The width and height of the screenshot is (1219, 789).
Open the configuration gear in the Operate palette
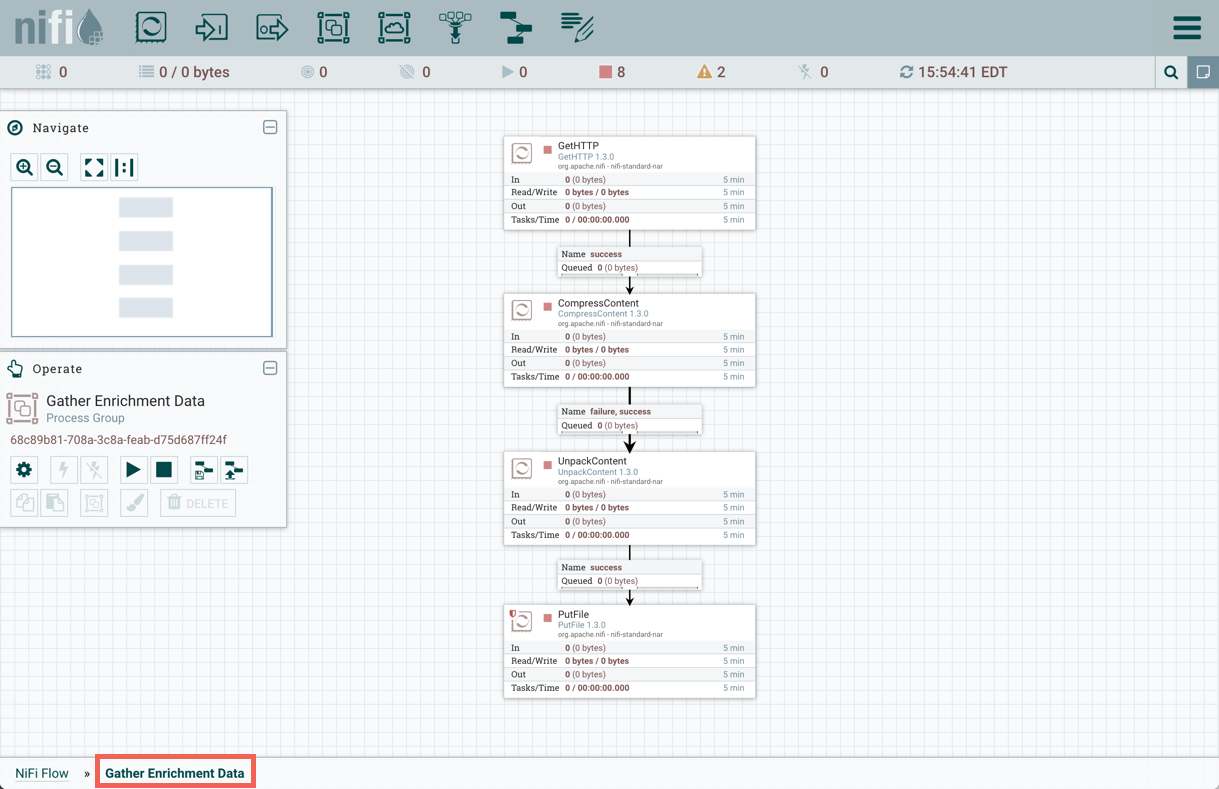[x=24, y=470]
